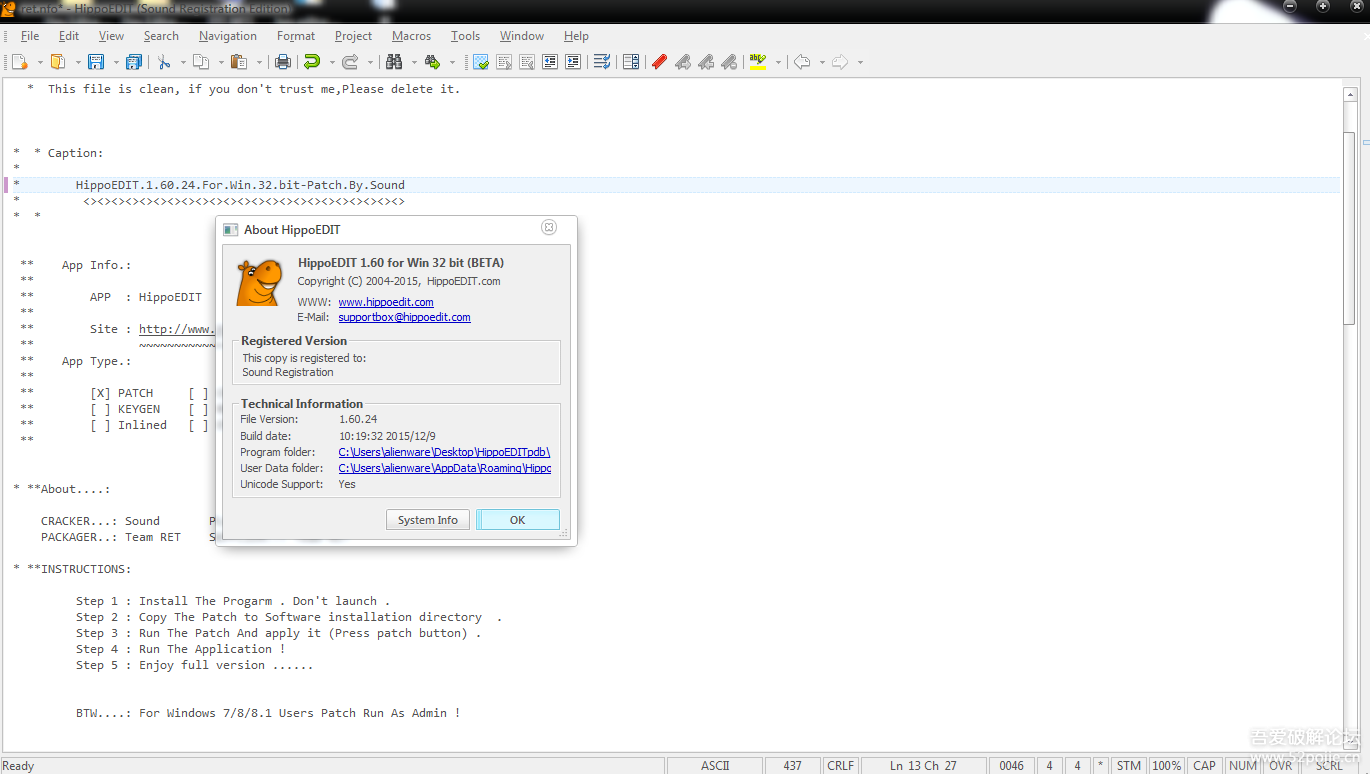Open the Navigation menu

(228, 36)
